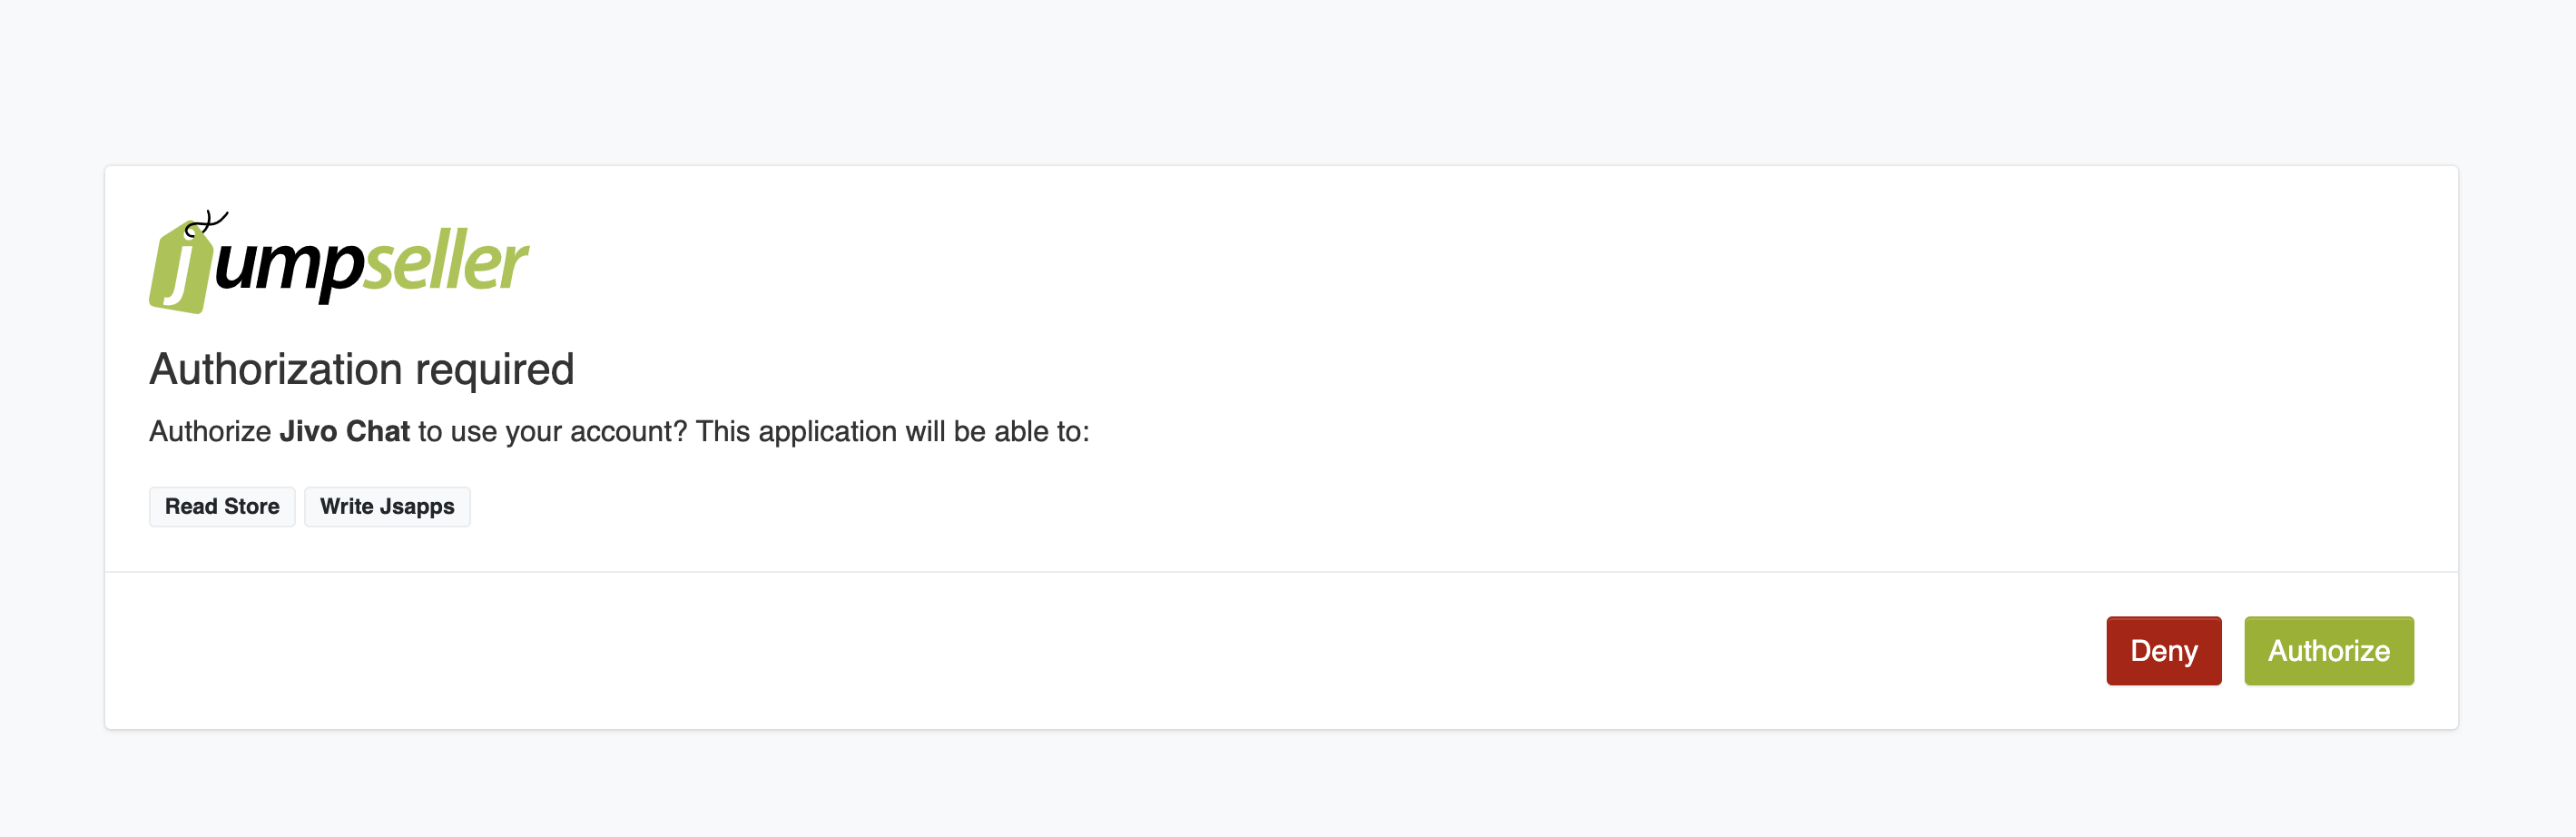Select the Write Jsapps permission badge

tap(387, 507)
